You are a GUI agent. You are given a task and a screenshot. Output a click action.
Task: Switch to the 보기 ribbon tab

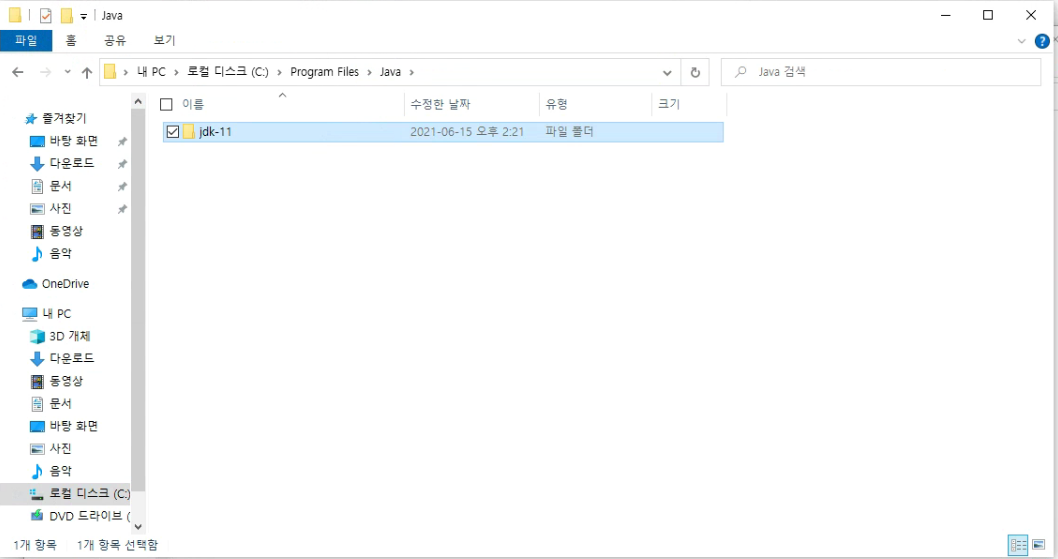[x=164, y=41]
